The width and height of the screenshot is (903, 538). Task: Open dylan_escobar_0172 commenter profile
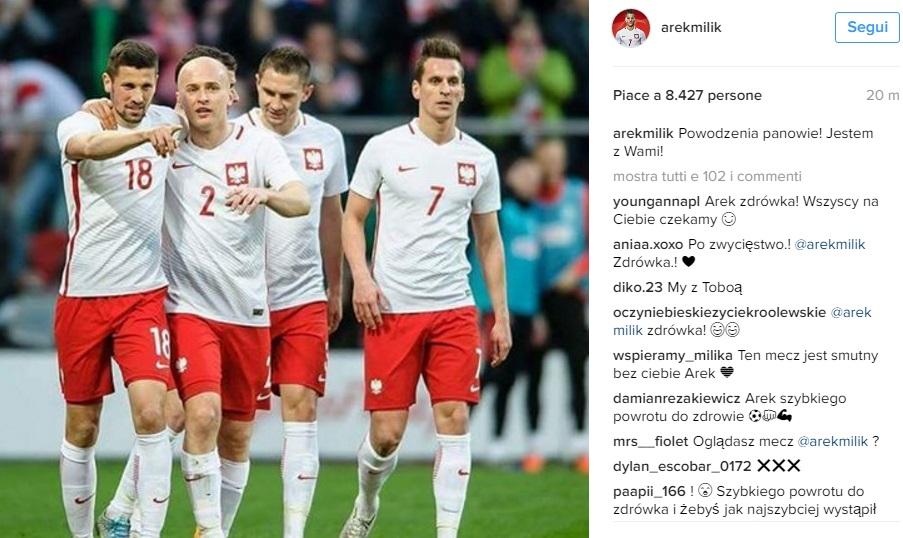pyautogui.click(x=682, y=466)
